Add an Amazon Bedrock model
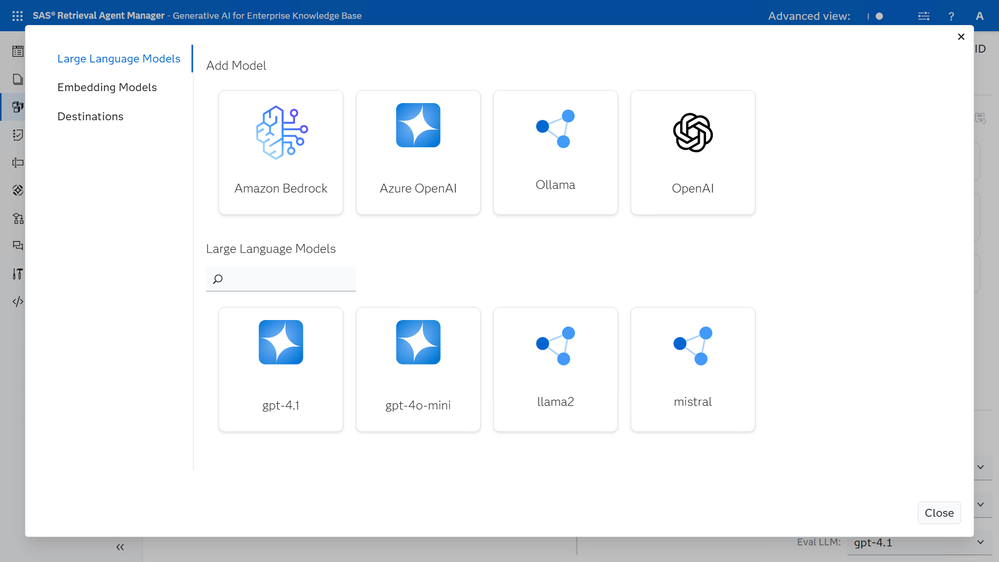 tap(281, 152)
